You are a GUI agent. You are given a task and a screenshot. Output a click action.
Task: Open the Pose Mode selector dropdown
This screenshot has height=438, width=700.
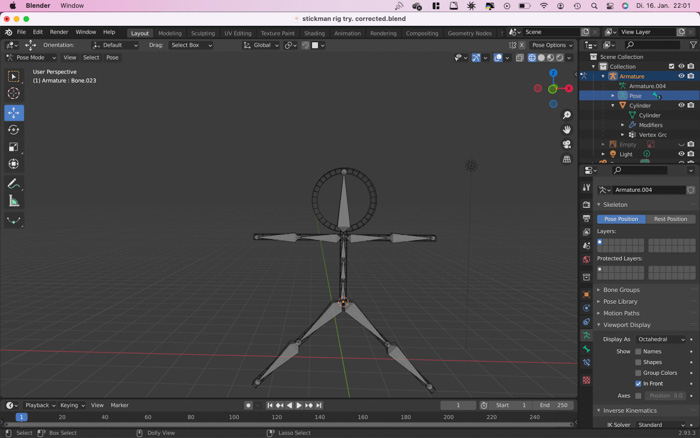click(x=32, y=57)
